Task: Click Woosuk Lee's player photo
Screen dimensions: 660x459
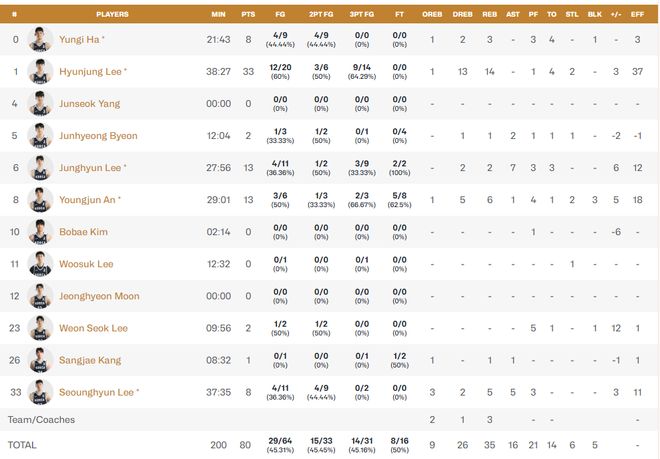Action: [40, 264]
